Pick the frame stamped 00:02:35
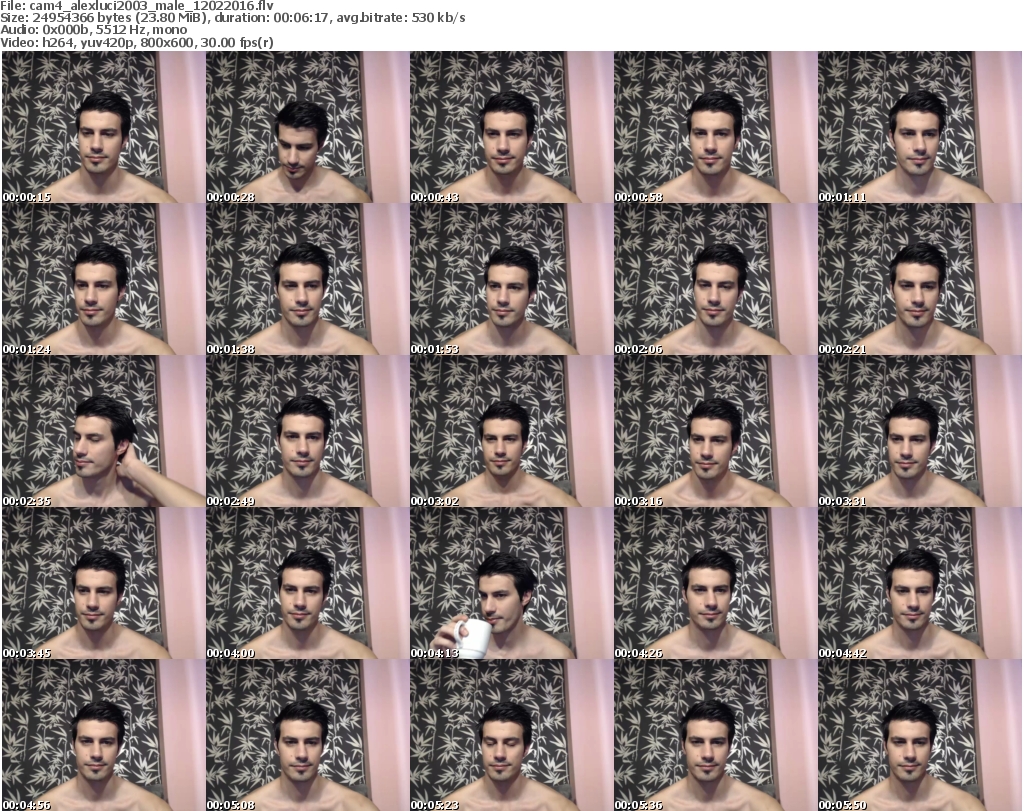 tap(104, 432)
